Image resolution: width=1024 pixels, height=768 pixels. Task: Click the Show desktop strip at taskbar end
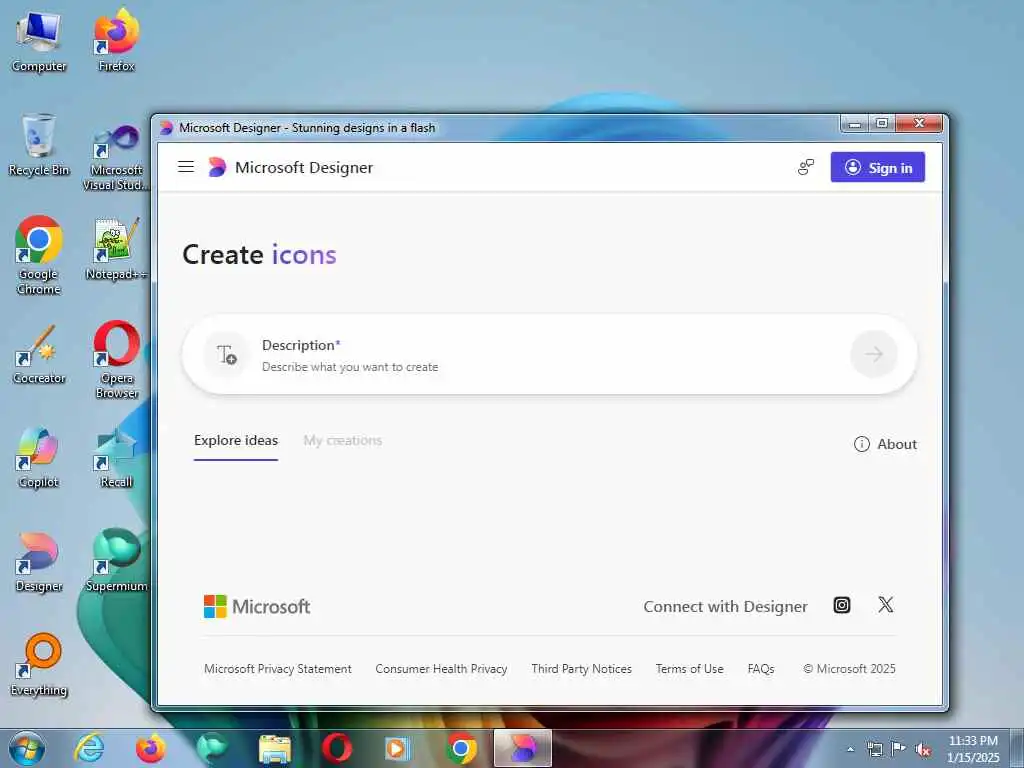point(1017,748)
